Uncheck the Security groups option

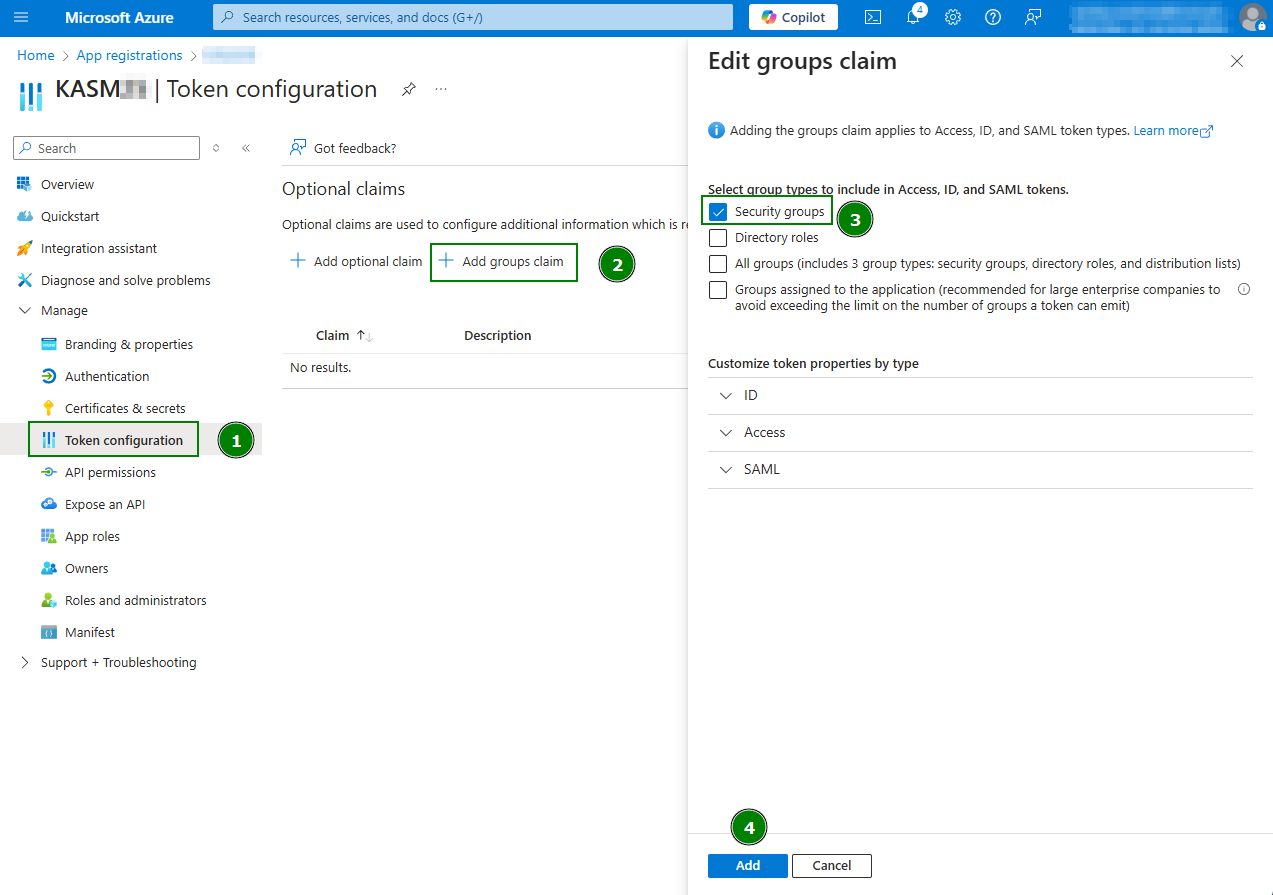point(716,211)
